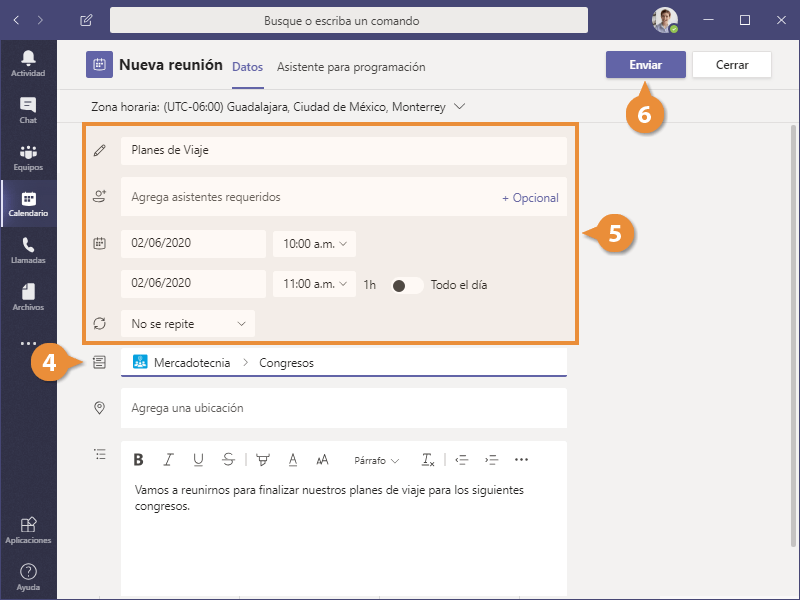Go to Equipos in the sidebar
The image size is (800, 600).
click(28, 157)
